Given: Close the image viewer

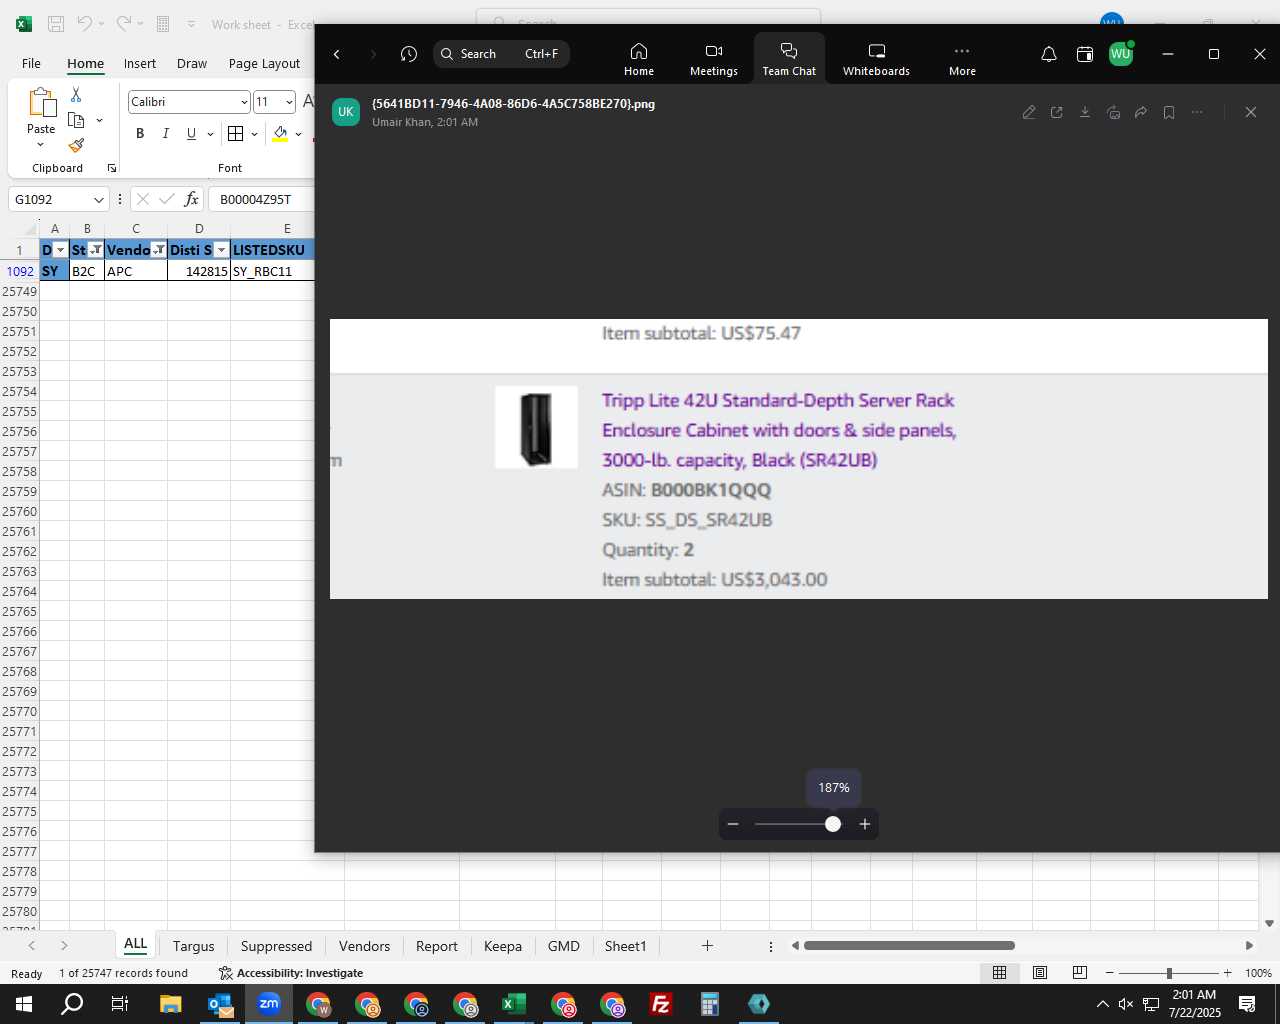Looking at the screenshot, I should 1251,112.
